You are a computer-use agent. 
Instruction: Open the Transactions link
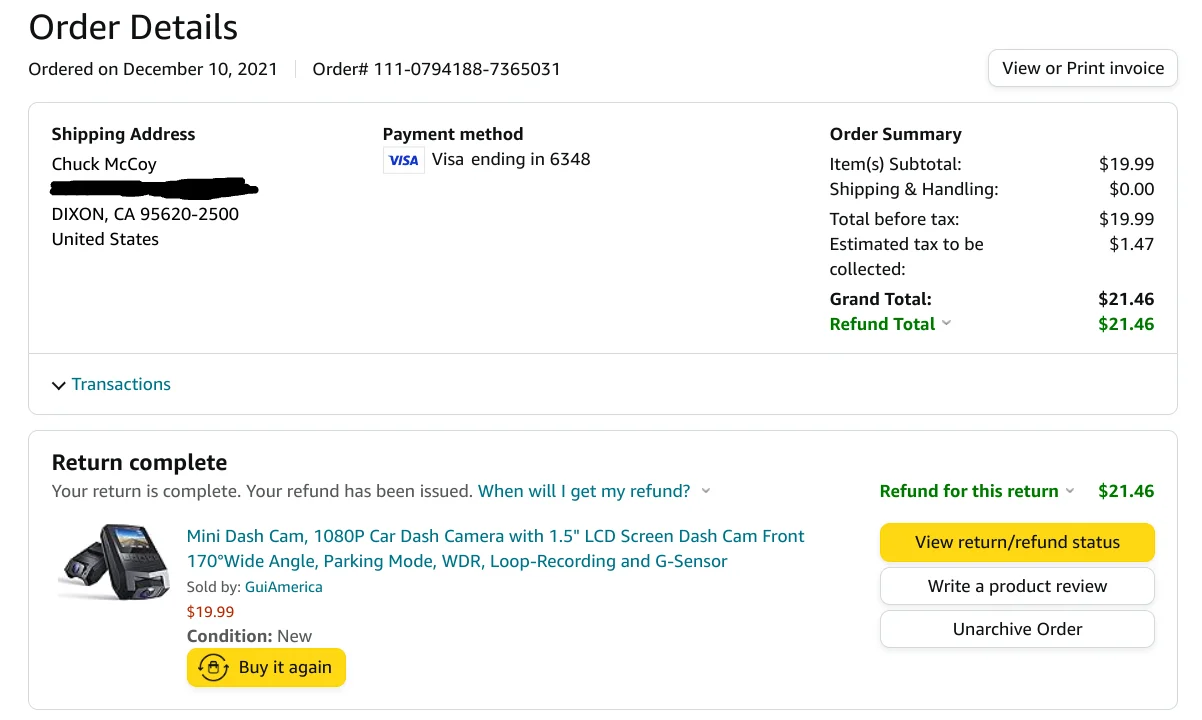pos(121,384)
